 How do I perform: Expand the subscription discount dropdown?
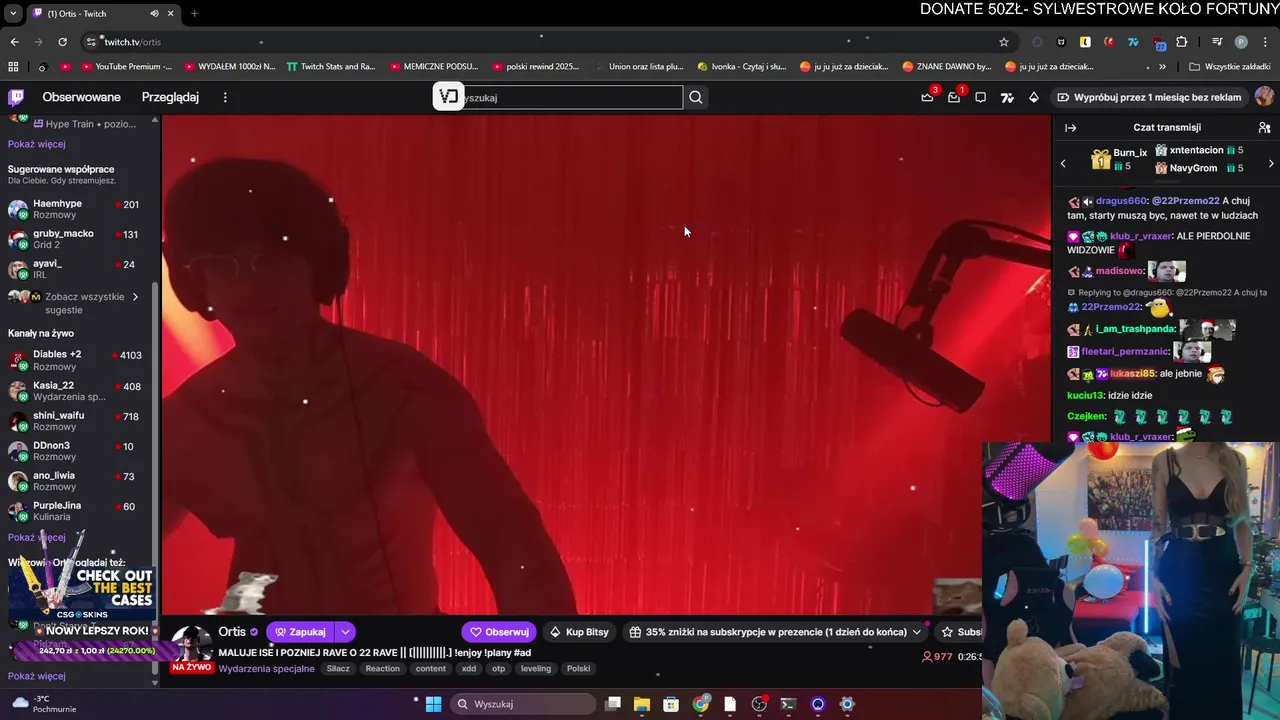click(916, 632)
